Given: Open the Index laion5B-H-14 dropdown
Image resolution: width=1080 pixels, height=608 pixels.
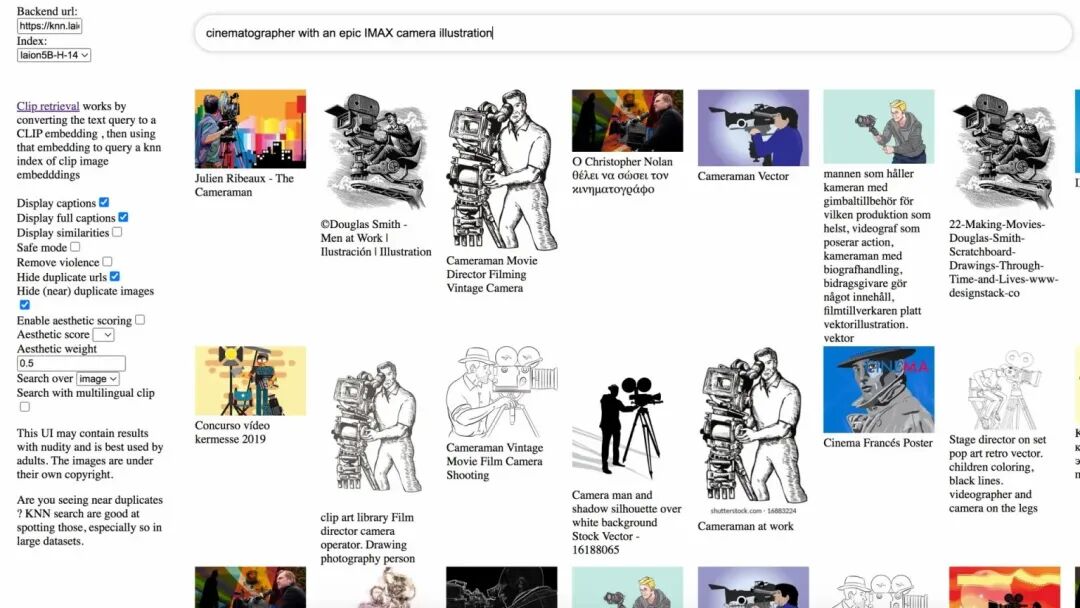Looking at the screenshot, I should [54, 55].
